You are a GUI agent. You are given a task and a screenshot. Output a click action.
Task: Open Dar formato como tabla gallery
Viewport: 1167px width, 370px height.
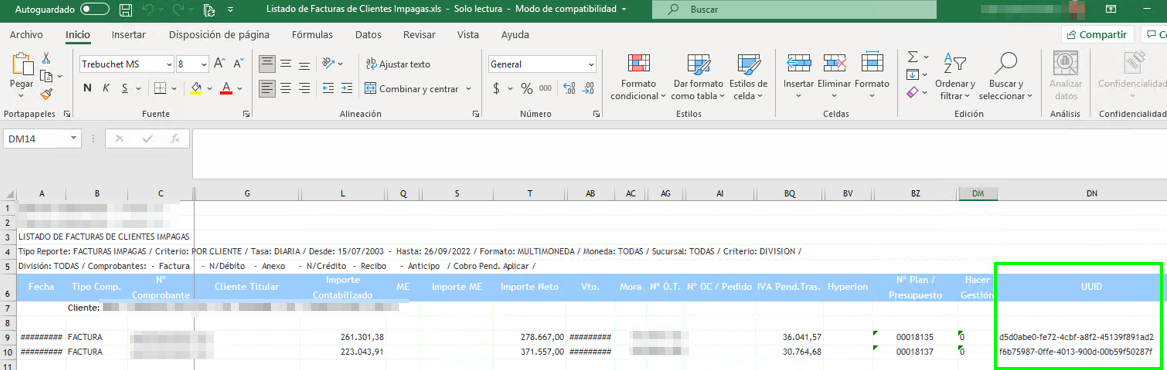coord(697,77)
